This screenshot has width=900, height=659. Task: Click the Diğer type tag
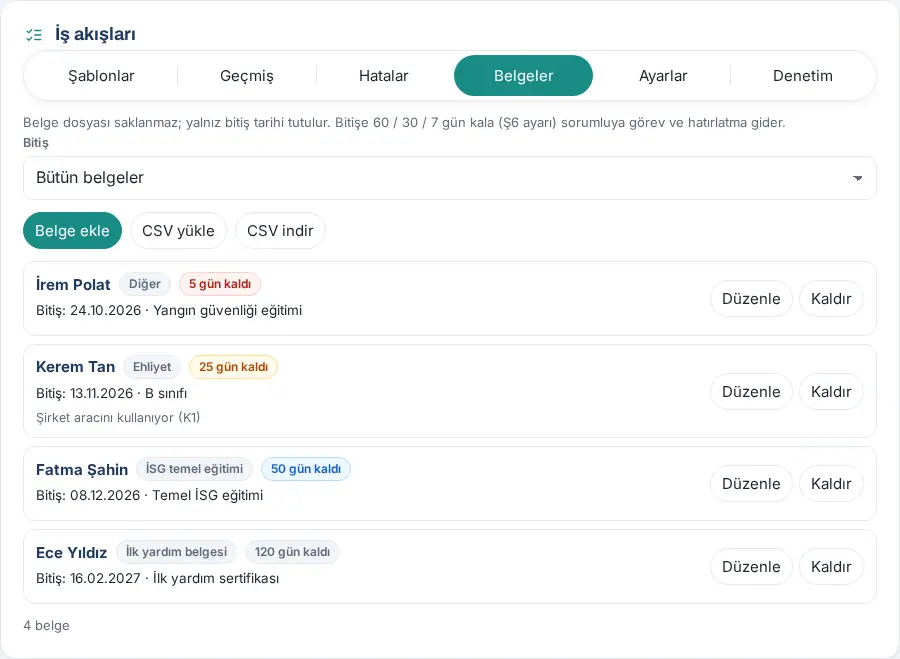tap(145, 284)
